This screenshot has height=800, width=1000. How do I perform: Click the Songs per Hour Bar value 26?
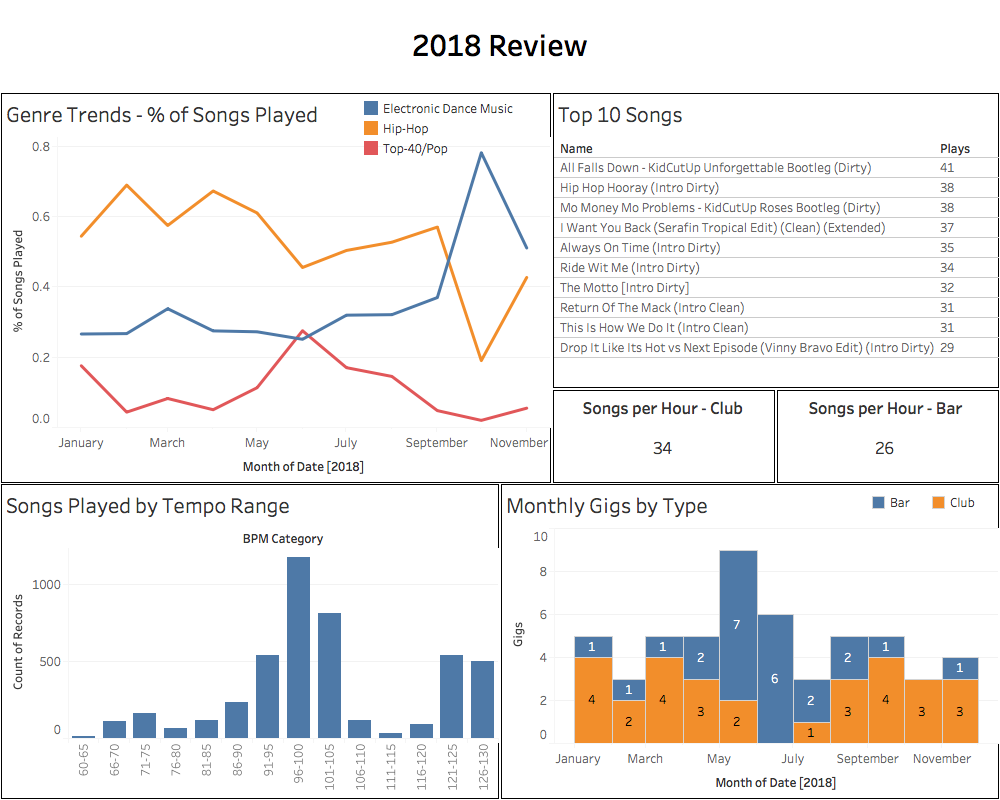tap(885, 448)
